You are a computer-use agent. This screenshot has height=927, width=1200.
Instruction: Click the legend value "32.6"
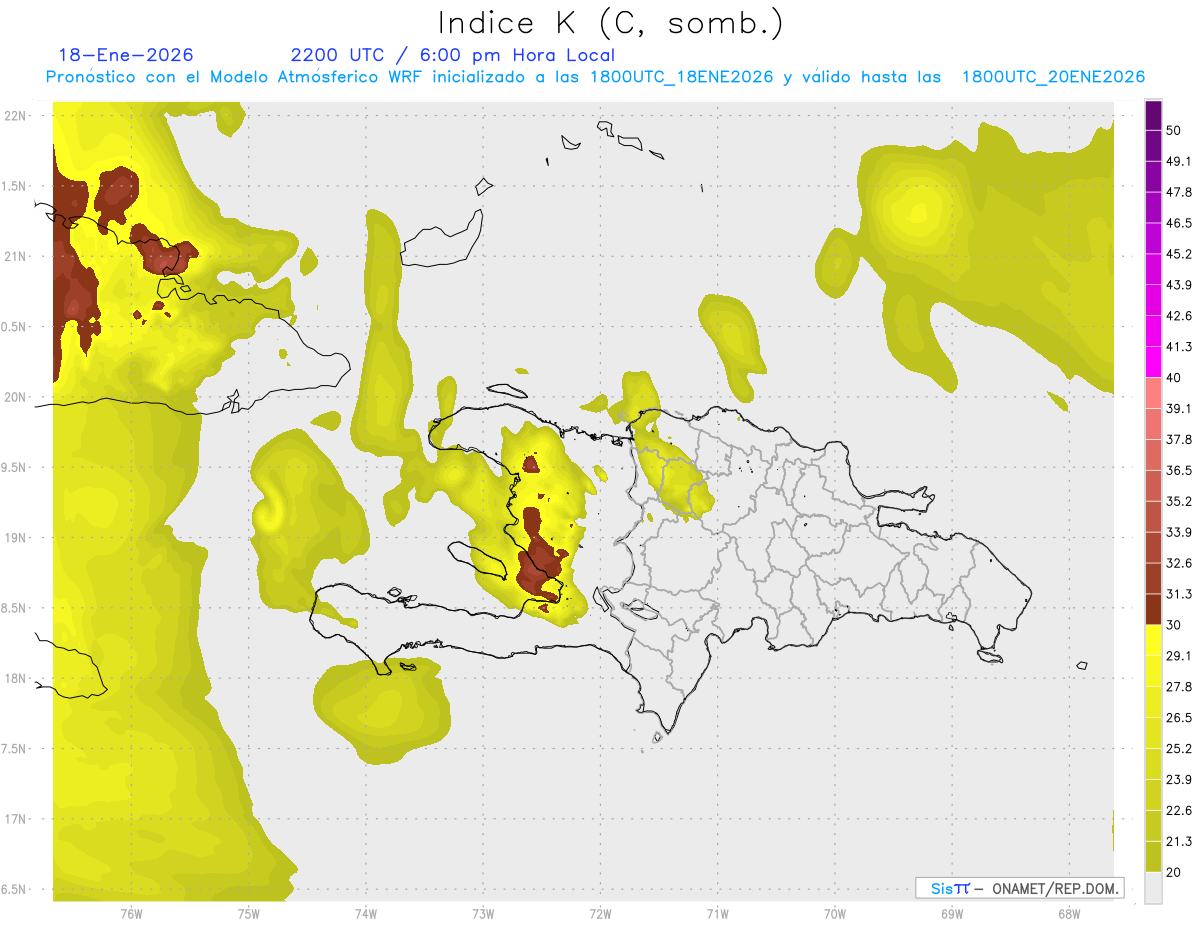tap(1179, 563)
